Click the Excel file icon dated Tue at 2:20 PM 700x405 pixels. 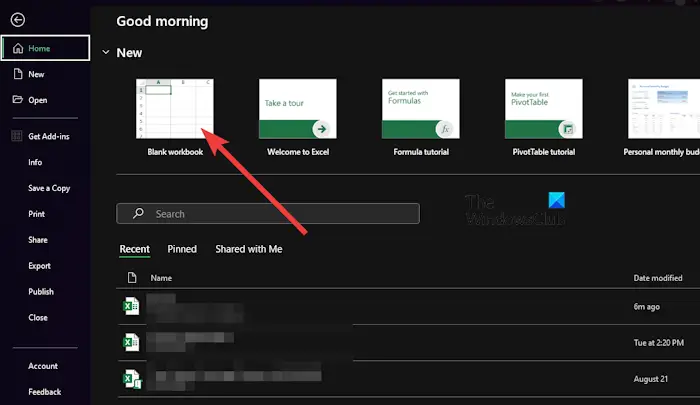pos(131,342)
